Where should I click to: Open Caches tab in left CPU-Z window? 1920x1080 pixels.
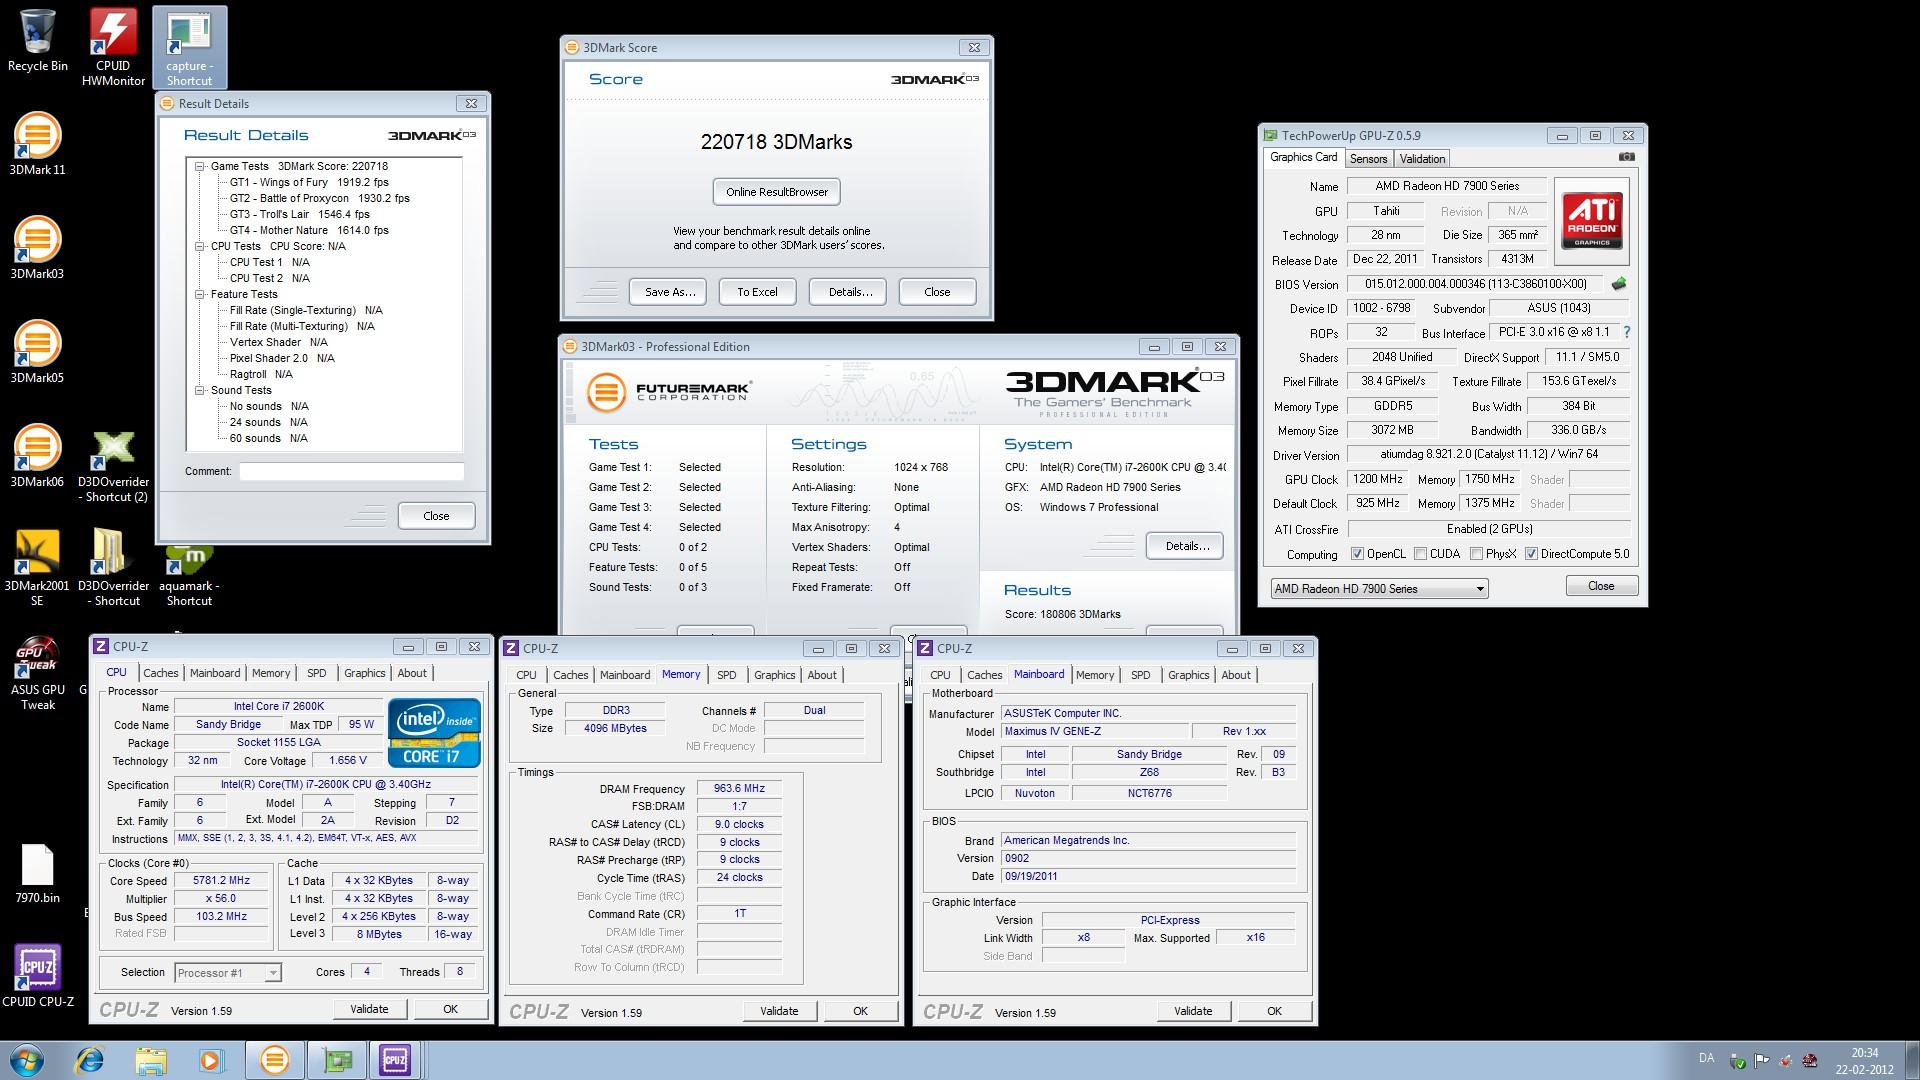pyautogui.click(x=160, y=673)
